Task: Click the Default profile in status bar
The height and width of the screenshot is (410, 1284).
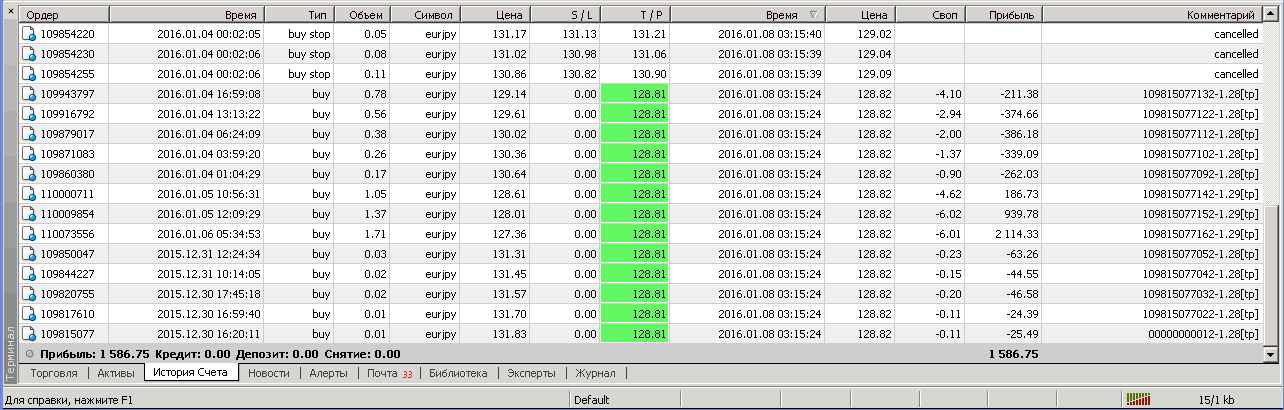Action: click(x=592, y=400)
